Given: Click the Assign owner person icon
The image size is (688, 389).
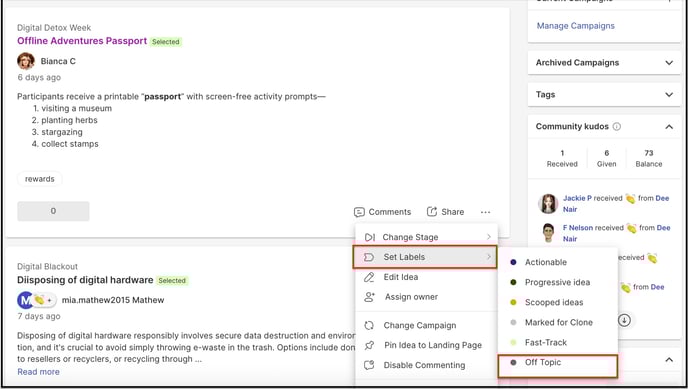Looking at the screenshot, I should click(x=369, y=297).
